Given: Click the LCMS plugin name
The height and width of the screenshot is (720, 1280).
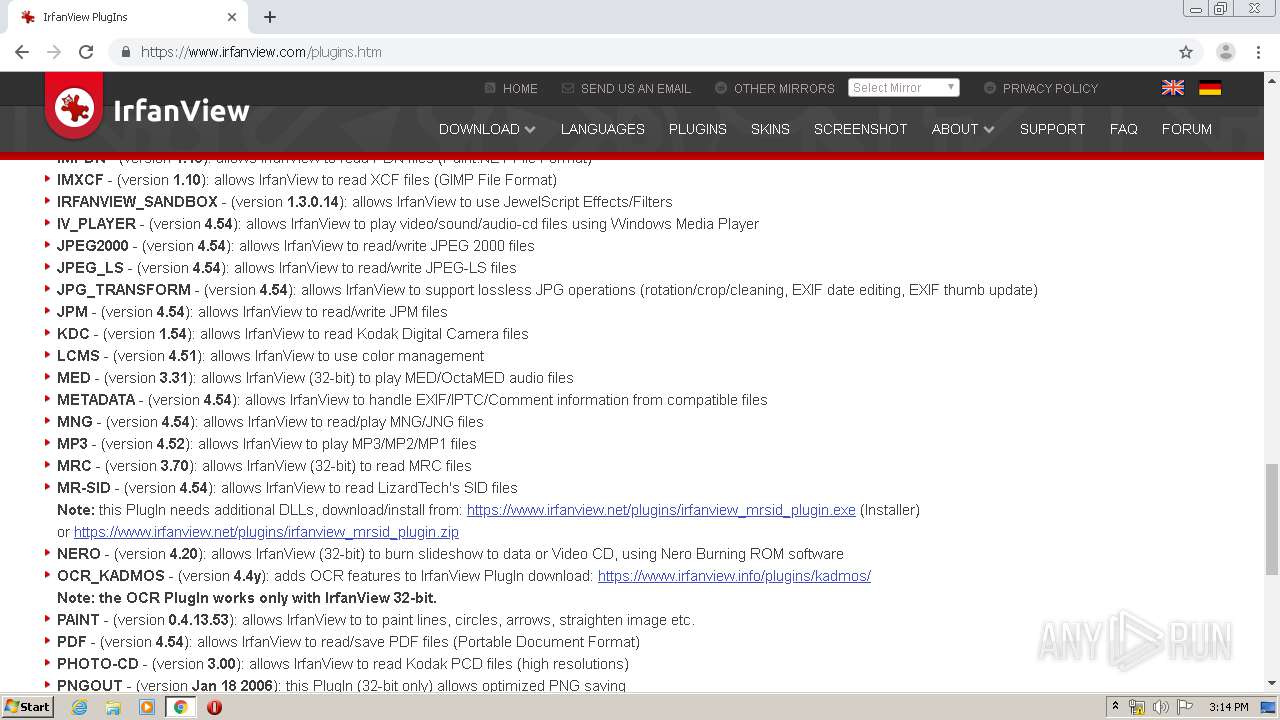Looking at the screenshot, I should tap(78, 356).
